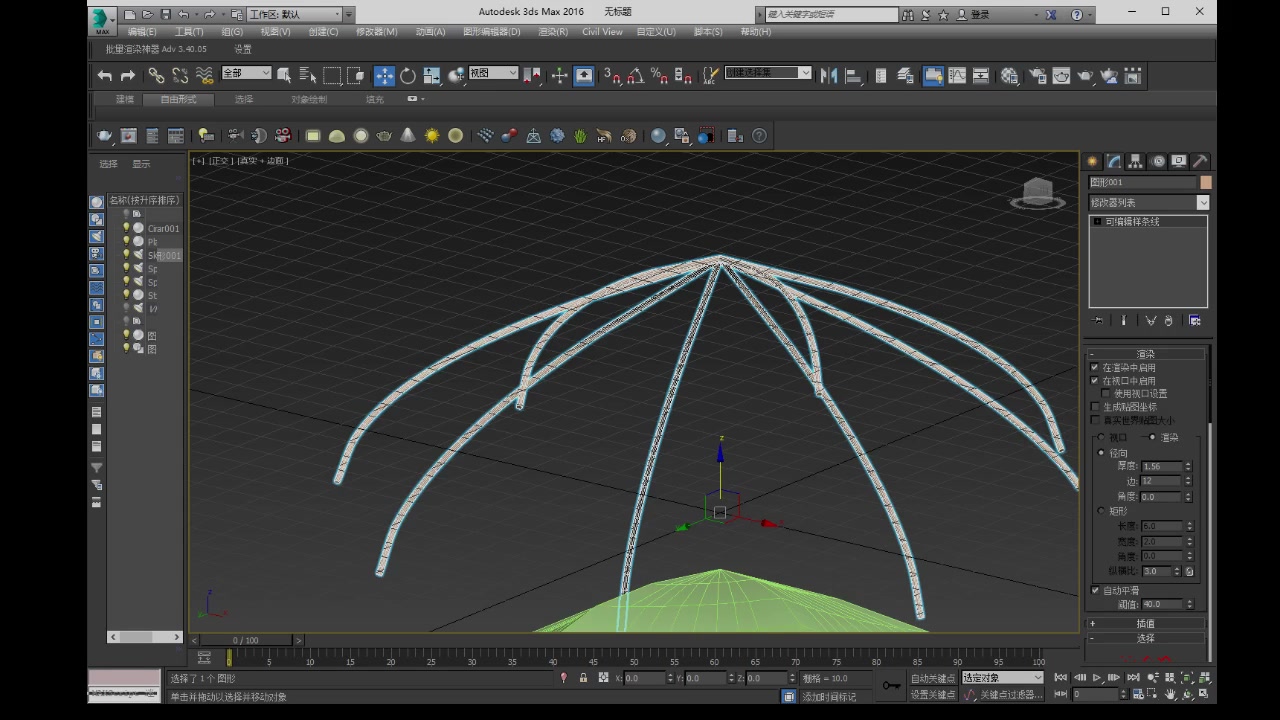Image resolution: width=1280 pixels, height=720 pixels.
Task: Select the 径向 radio button
Action: (1102, 453)
